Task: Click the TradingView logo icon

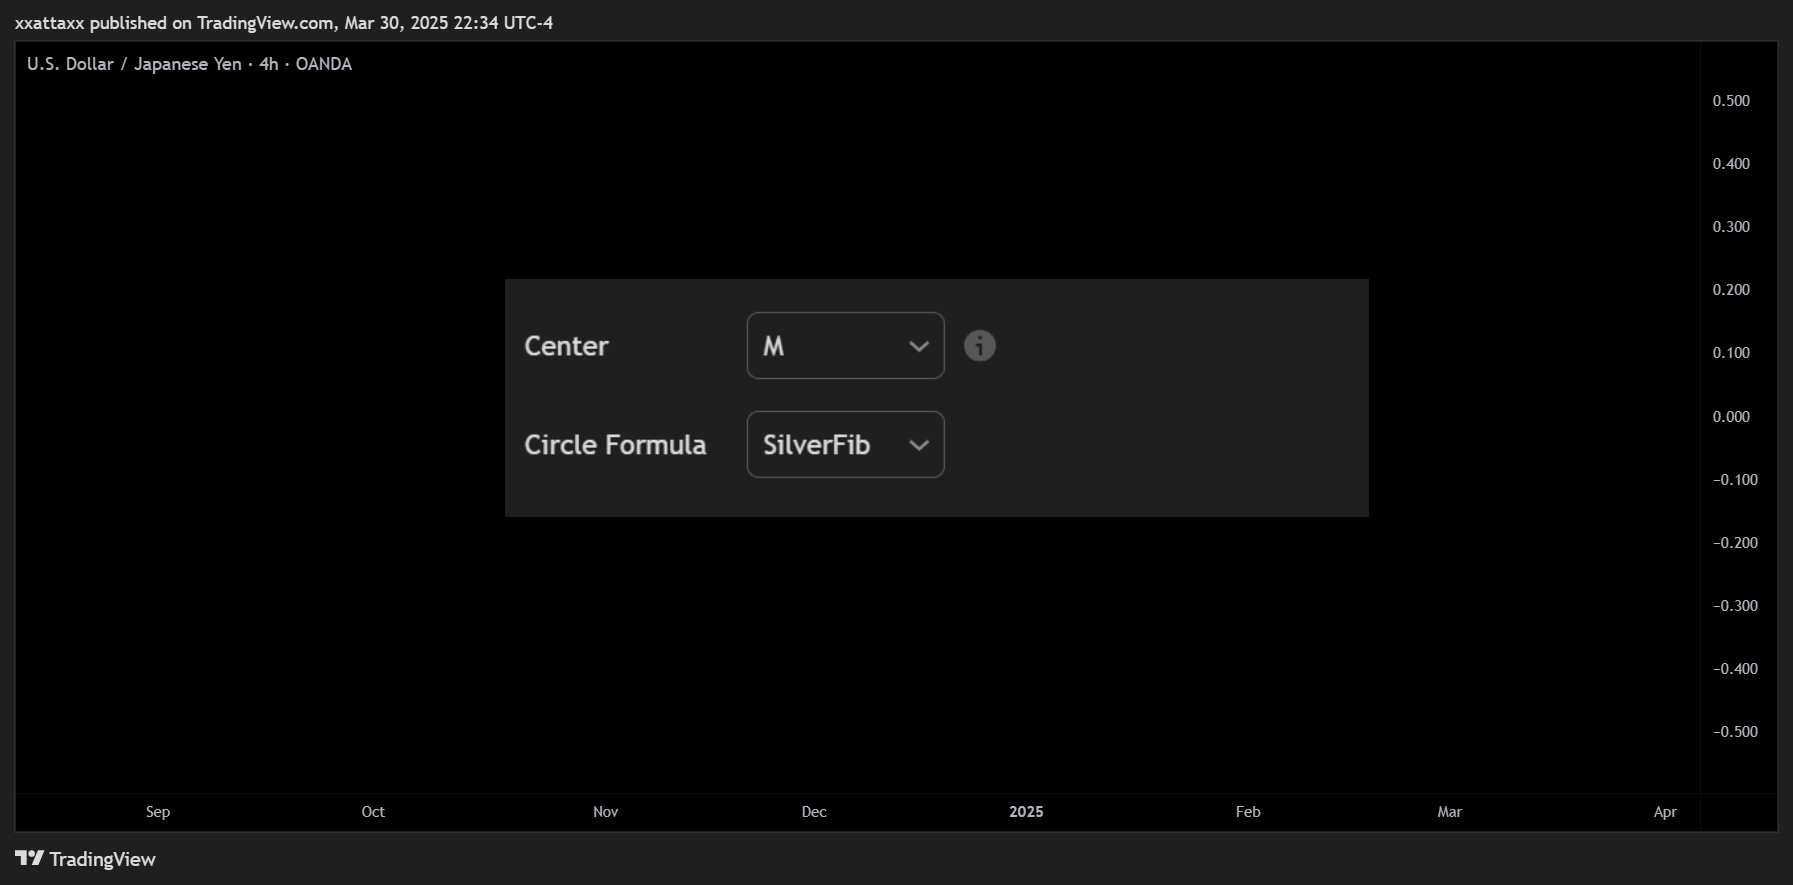Action: tap(29, 858)
